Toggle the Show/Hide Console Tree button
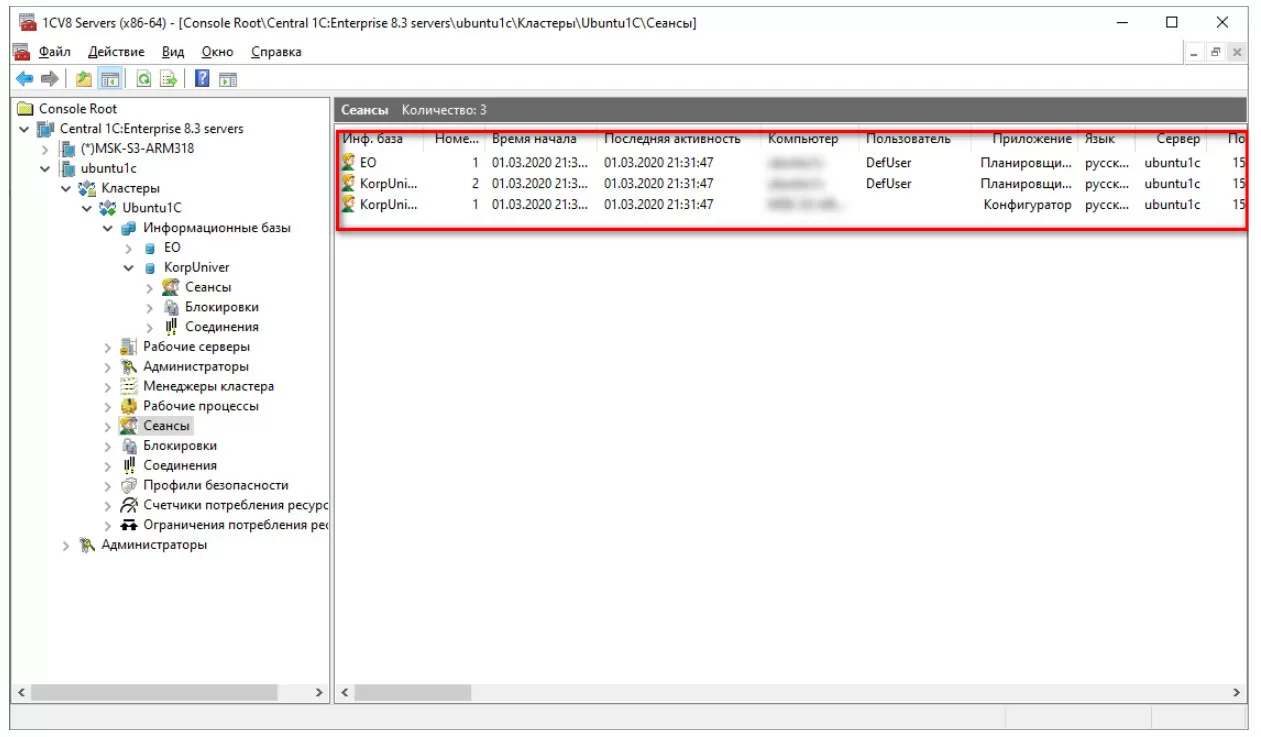 110,79
